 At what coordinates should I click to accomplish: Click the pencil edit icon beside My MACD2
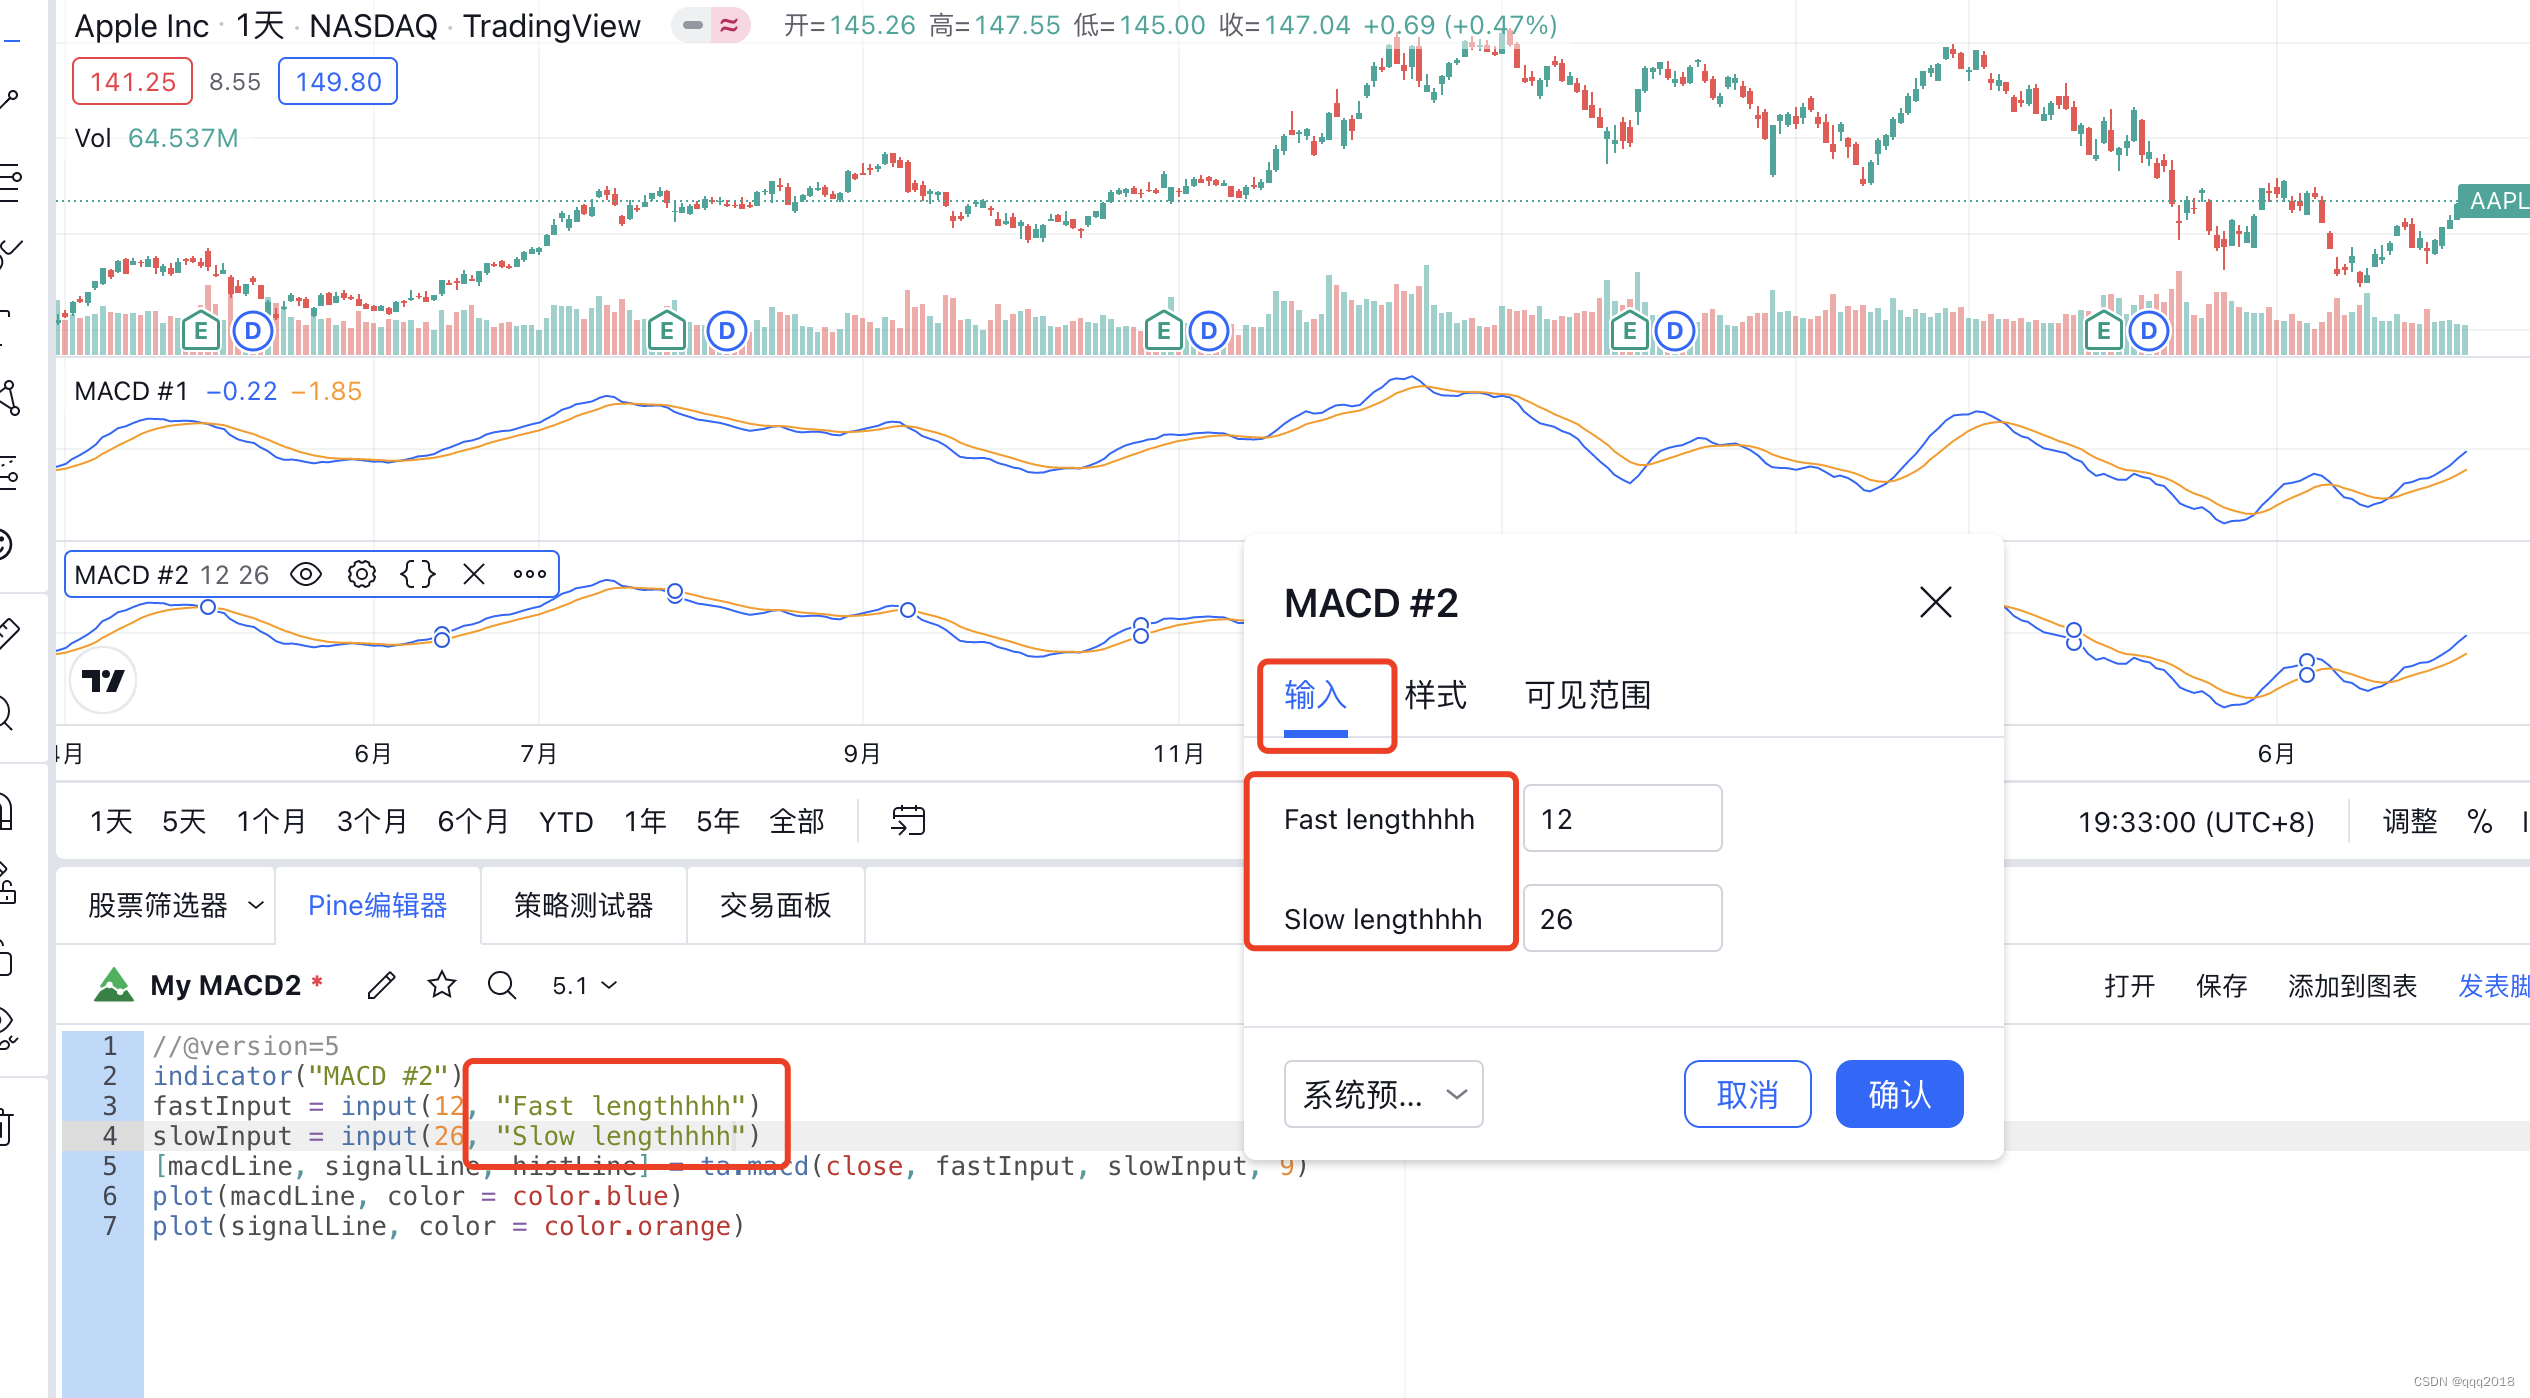380,985
